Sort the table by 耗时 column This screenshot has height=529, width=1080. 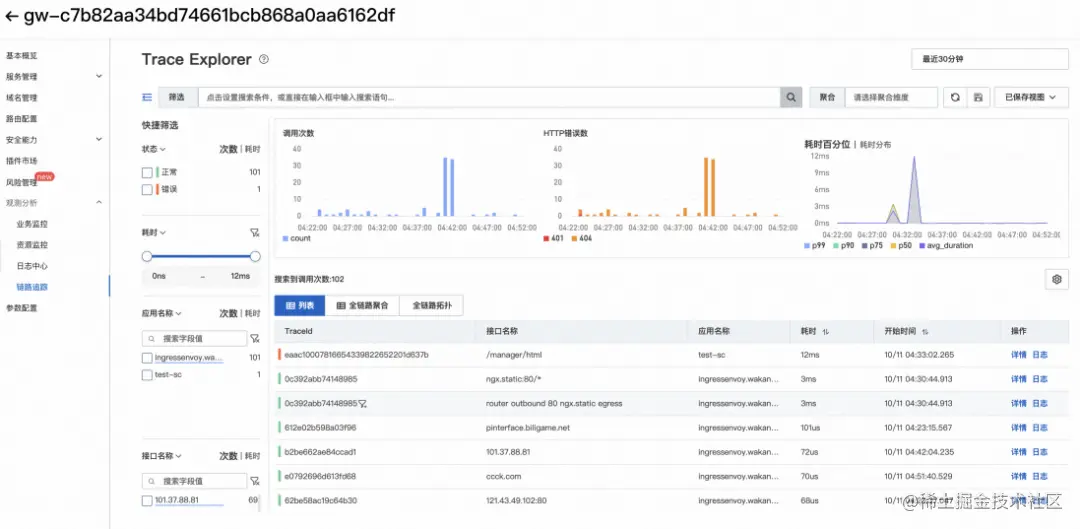click(825, 331)
